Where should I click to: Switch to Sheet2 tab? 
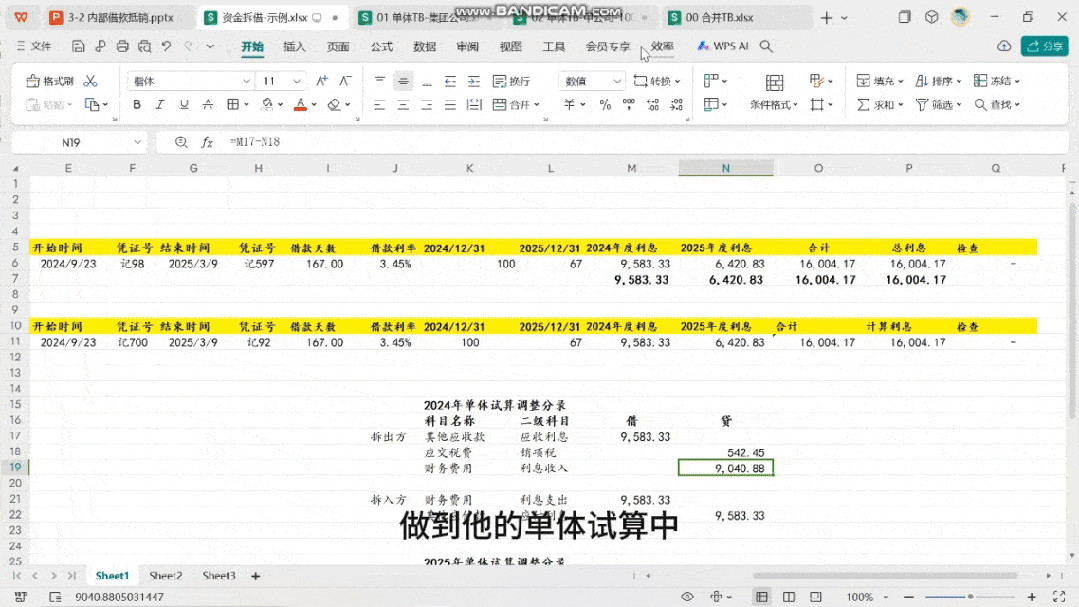coord(166,575)
